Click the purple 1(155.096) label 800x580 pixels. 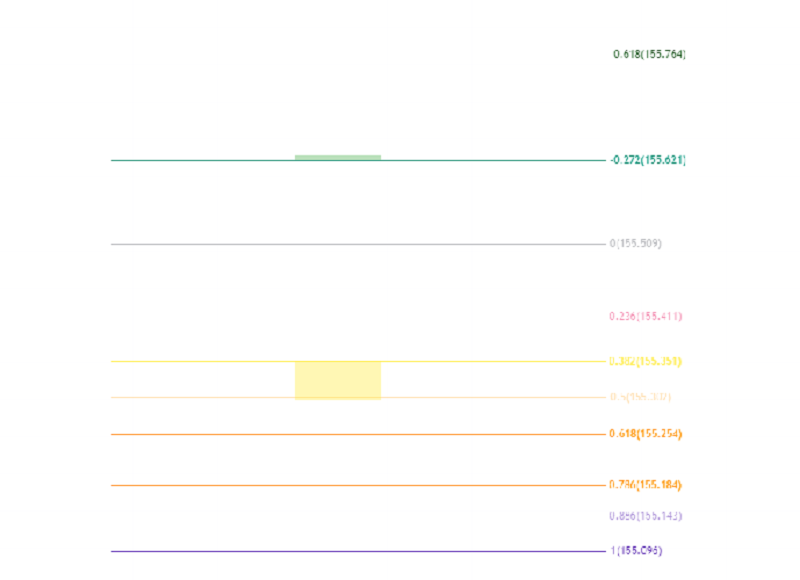(636, 550)
